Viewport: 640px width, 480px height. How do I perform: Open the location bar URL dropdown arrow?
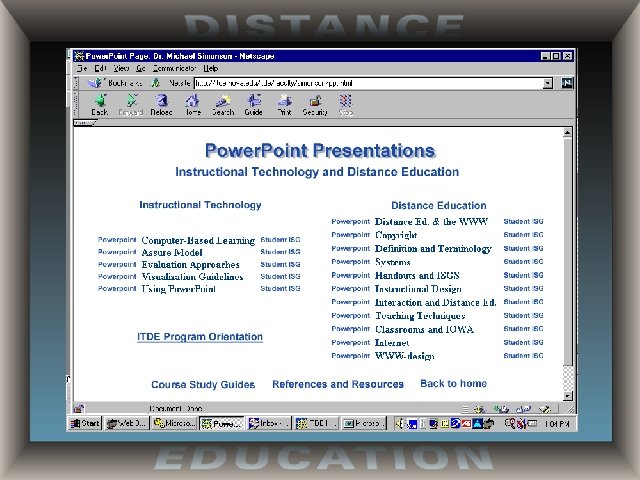[x=548, y=83]
